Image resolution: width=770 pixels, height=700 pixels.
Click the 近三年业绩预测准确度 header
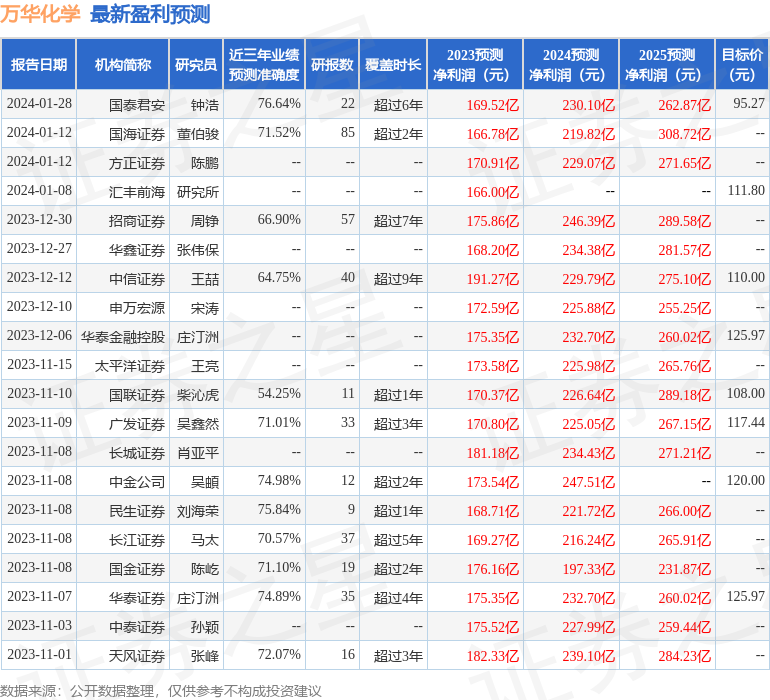pos(264,64)
